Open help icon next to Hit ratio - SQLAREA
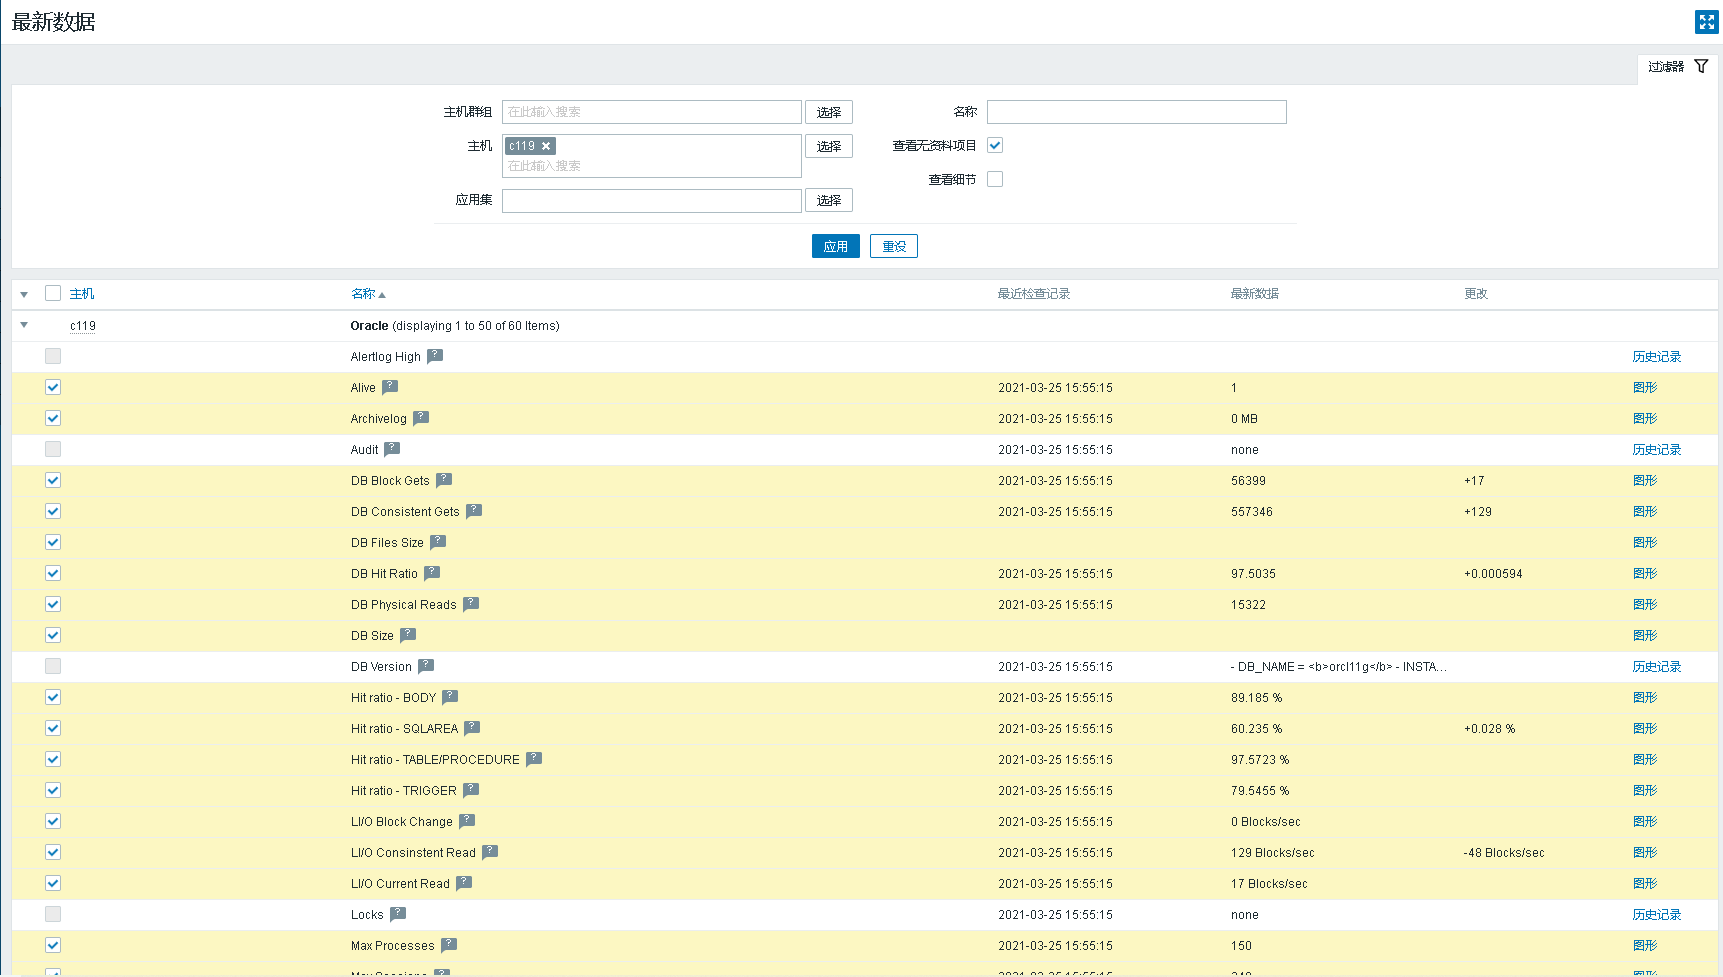The width and height of the screenshot is (1723, 977). click(x=472, y=728)
